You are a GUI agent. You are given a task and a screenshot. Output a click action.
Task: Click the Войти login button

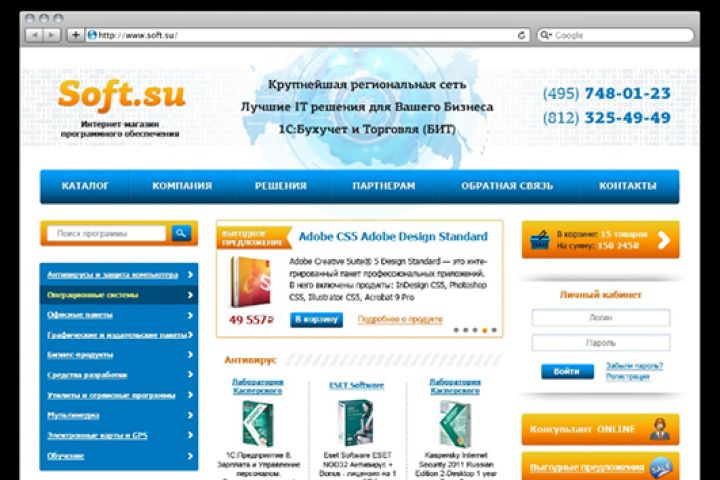point(567,371)
